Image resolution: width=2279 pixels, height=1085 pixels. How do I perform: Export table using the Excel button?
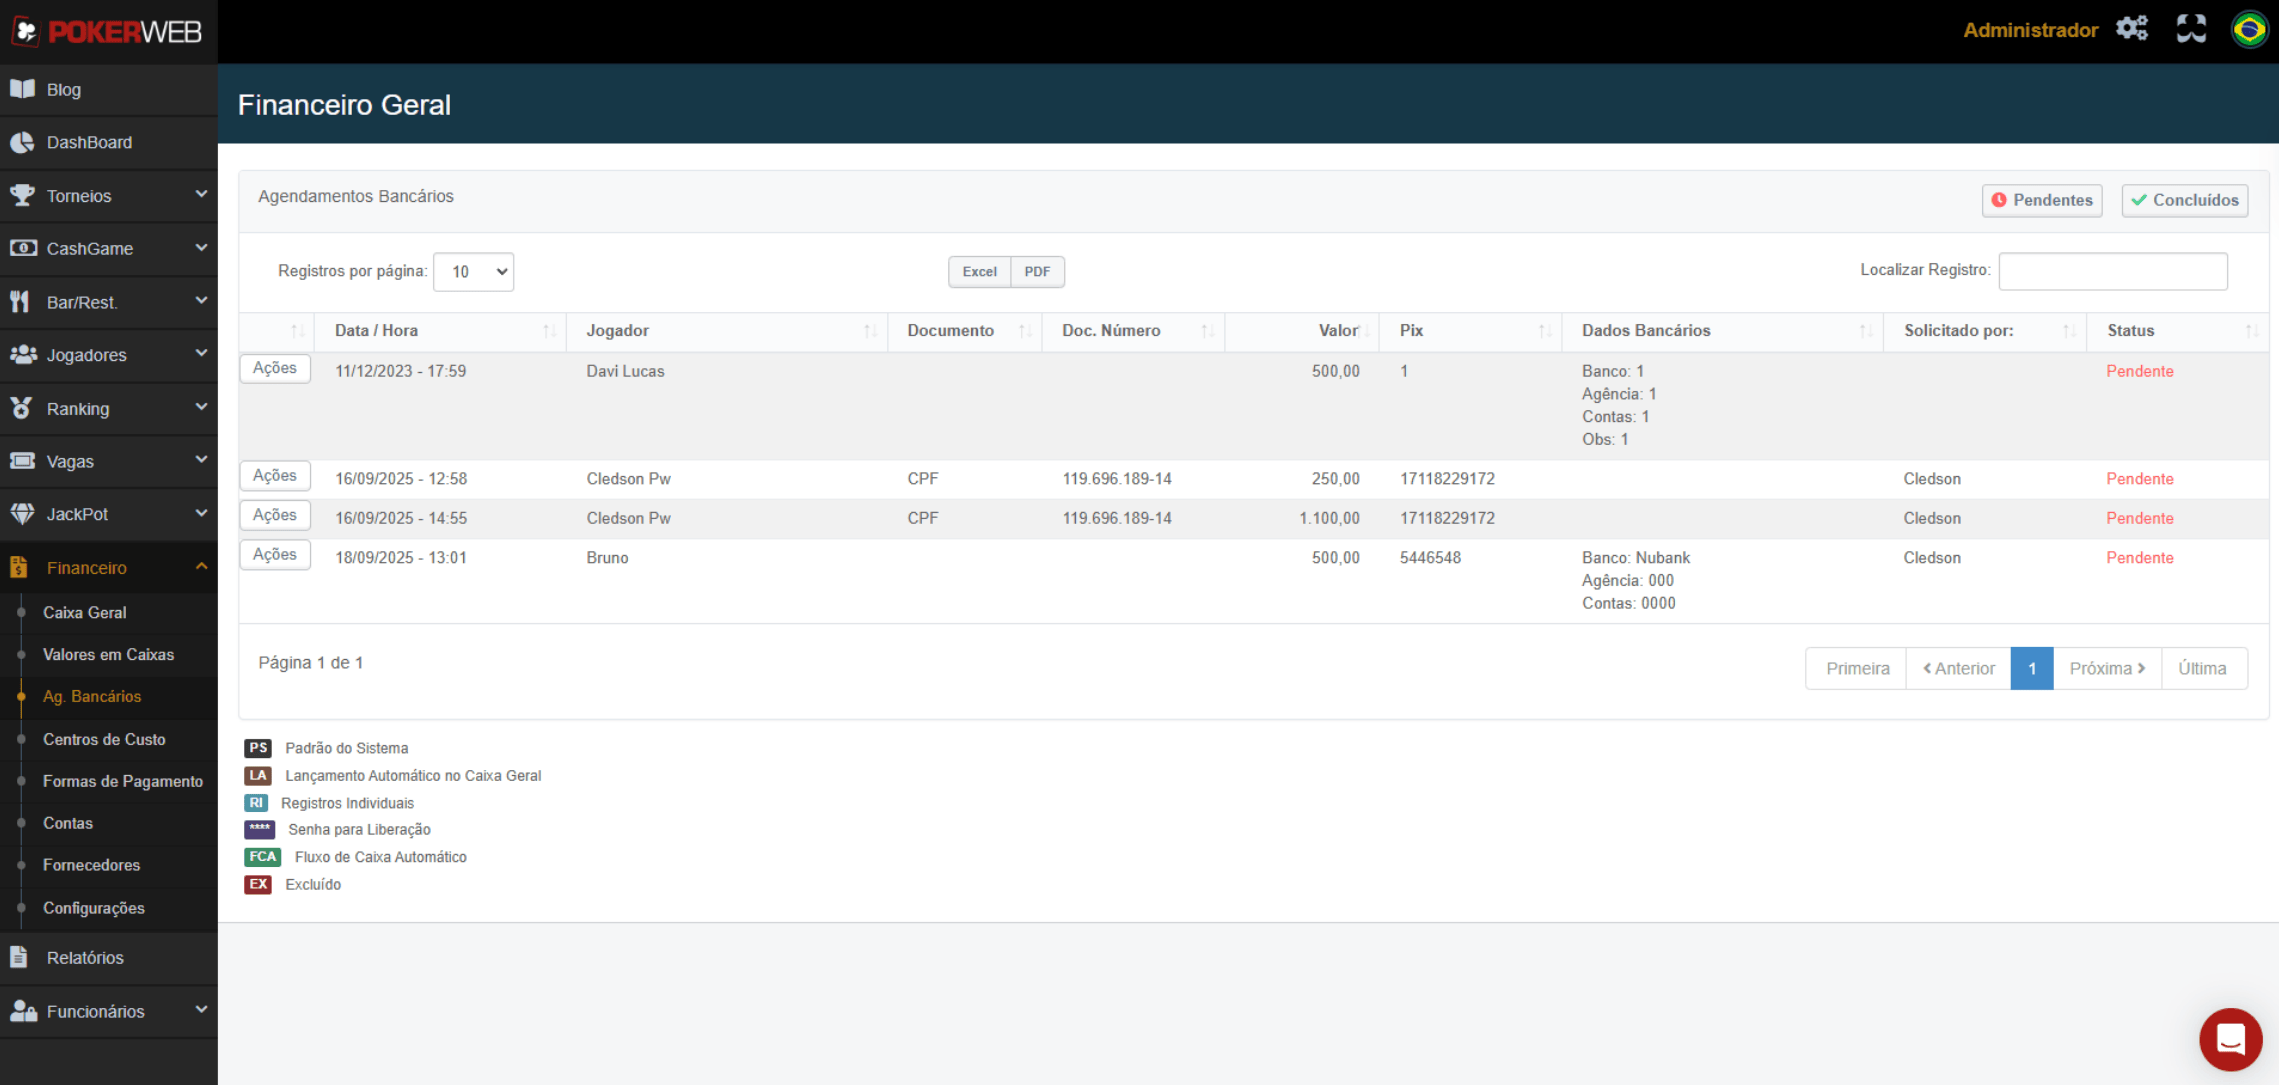(979, 272)
